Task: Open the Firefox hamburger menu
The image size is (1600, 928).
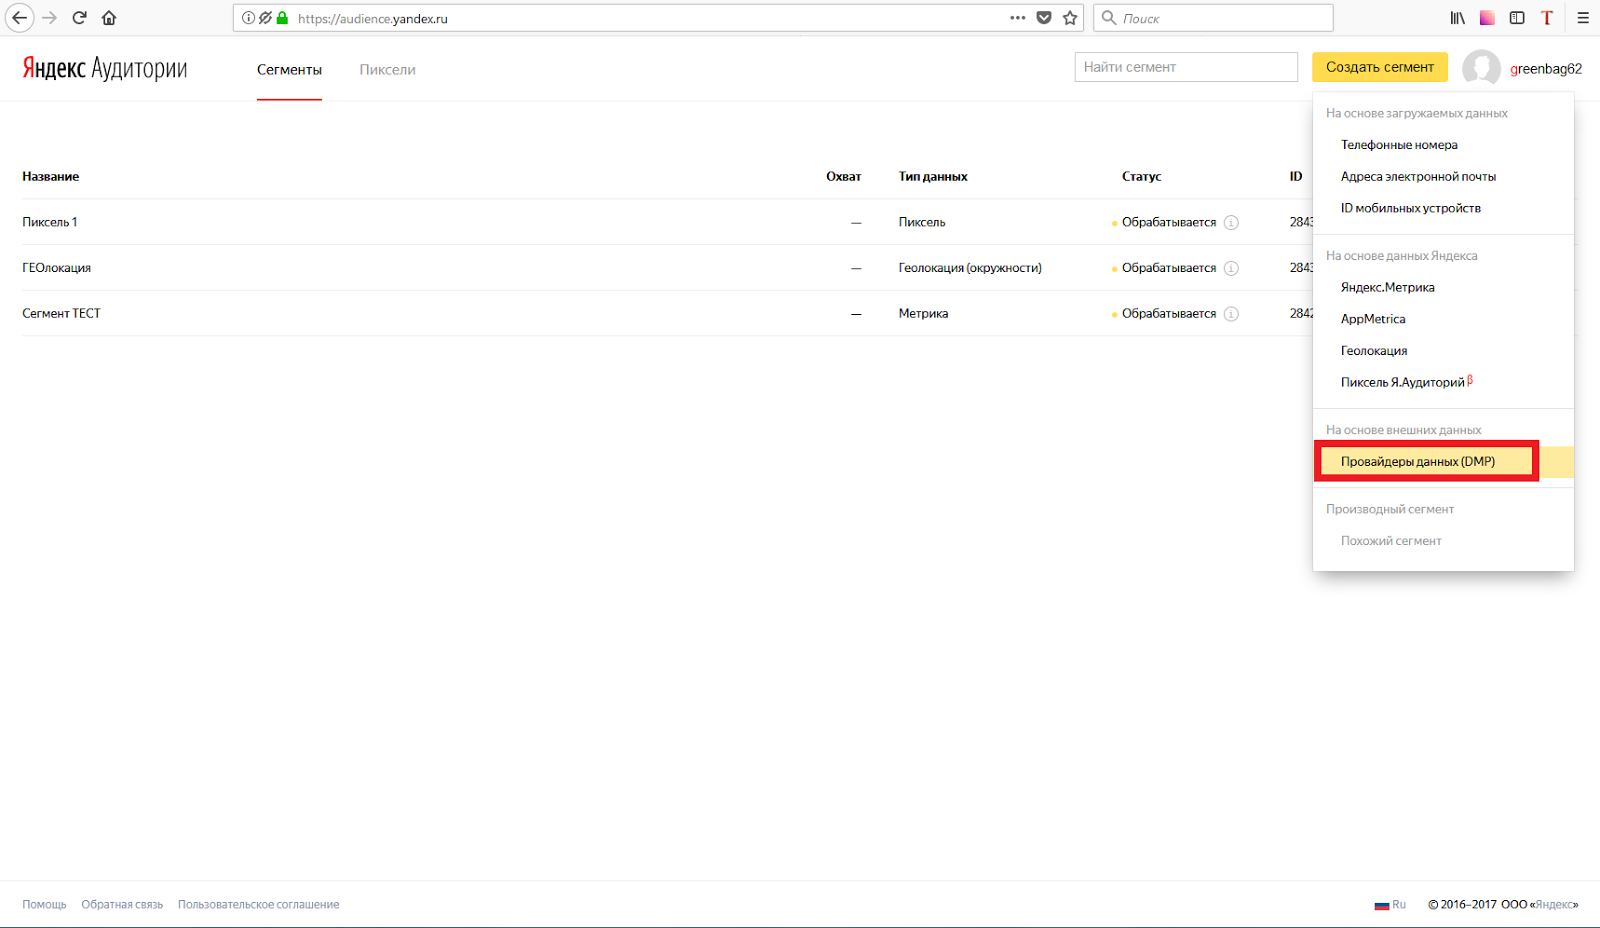Action: (1583, 18)
